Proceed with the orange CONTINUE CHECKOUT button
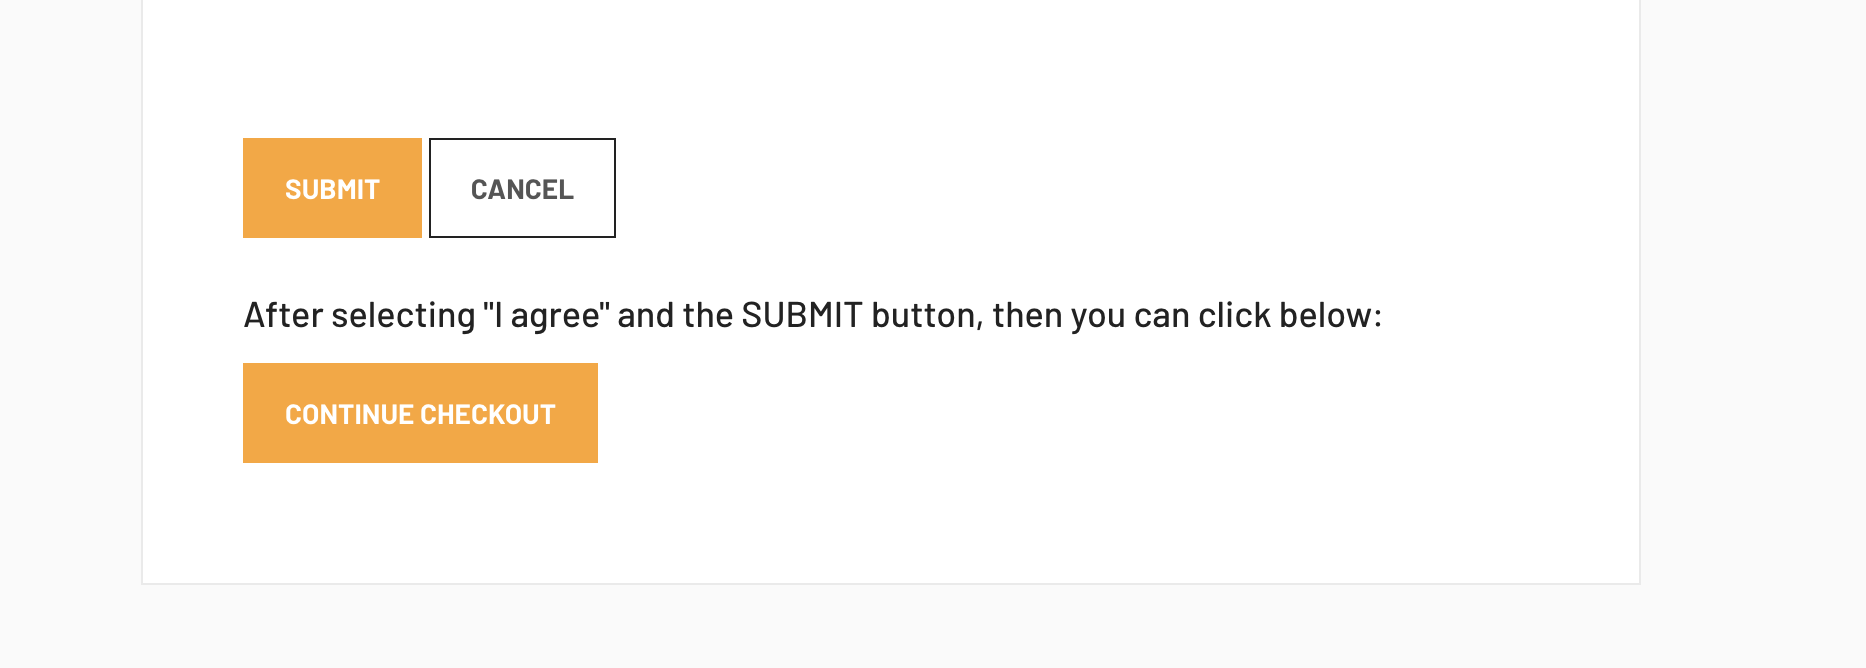The height and width of the screenshot is (668, 1866). (420, 413)
